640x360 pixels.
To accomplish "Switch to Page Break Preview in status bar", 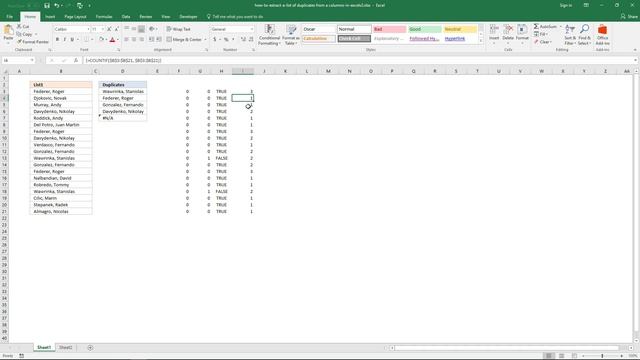I will (574, 356).
